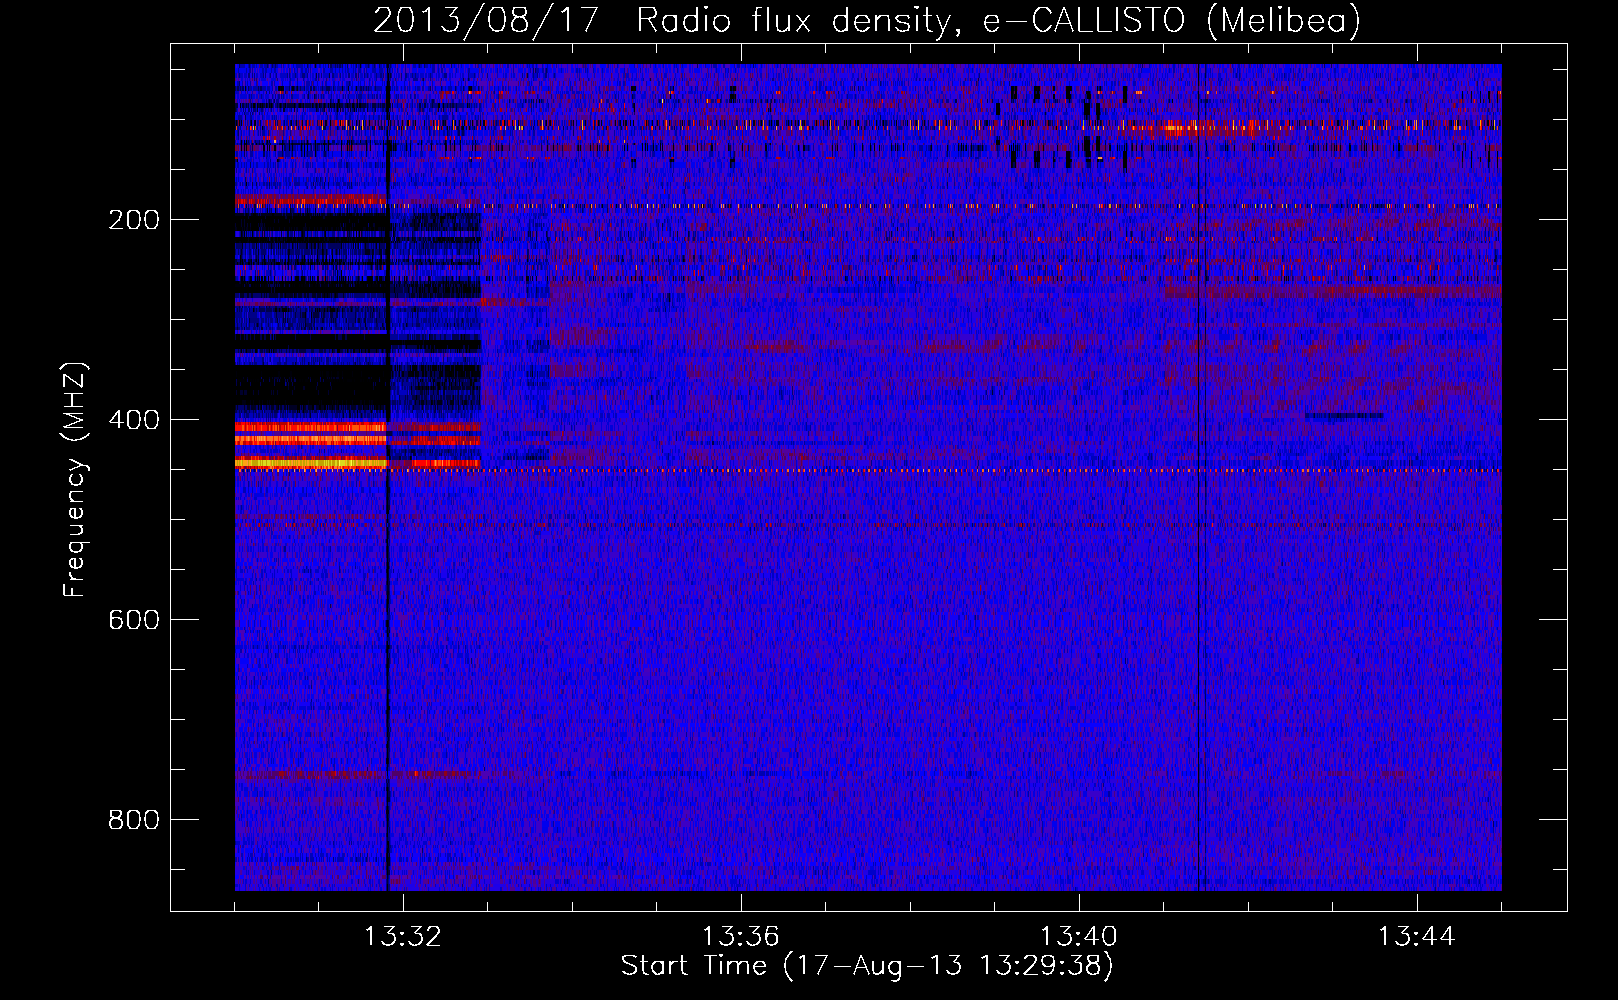Click the 13:36 time tick label

point(741,937)
